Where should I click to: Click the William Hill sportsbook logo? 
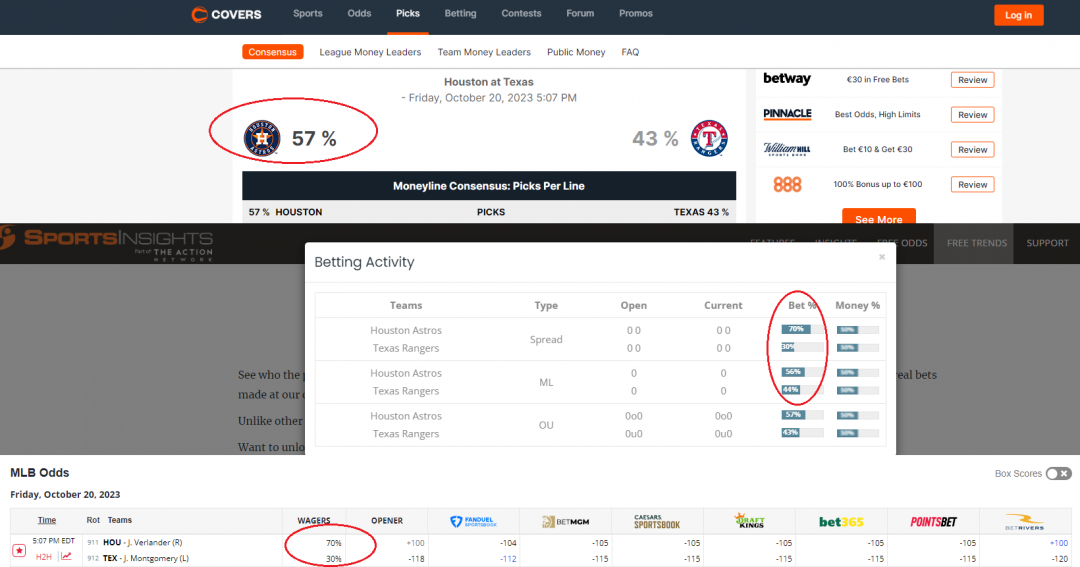(787, 149)
